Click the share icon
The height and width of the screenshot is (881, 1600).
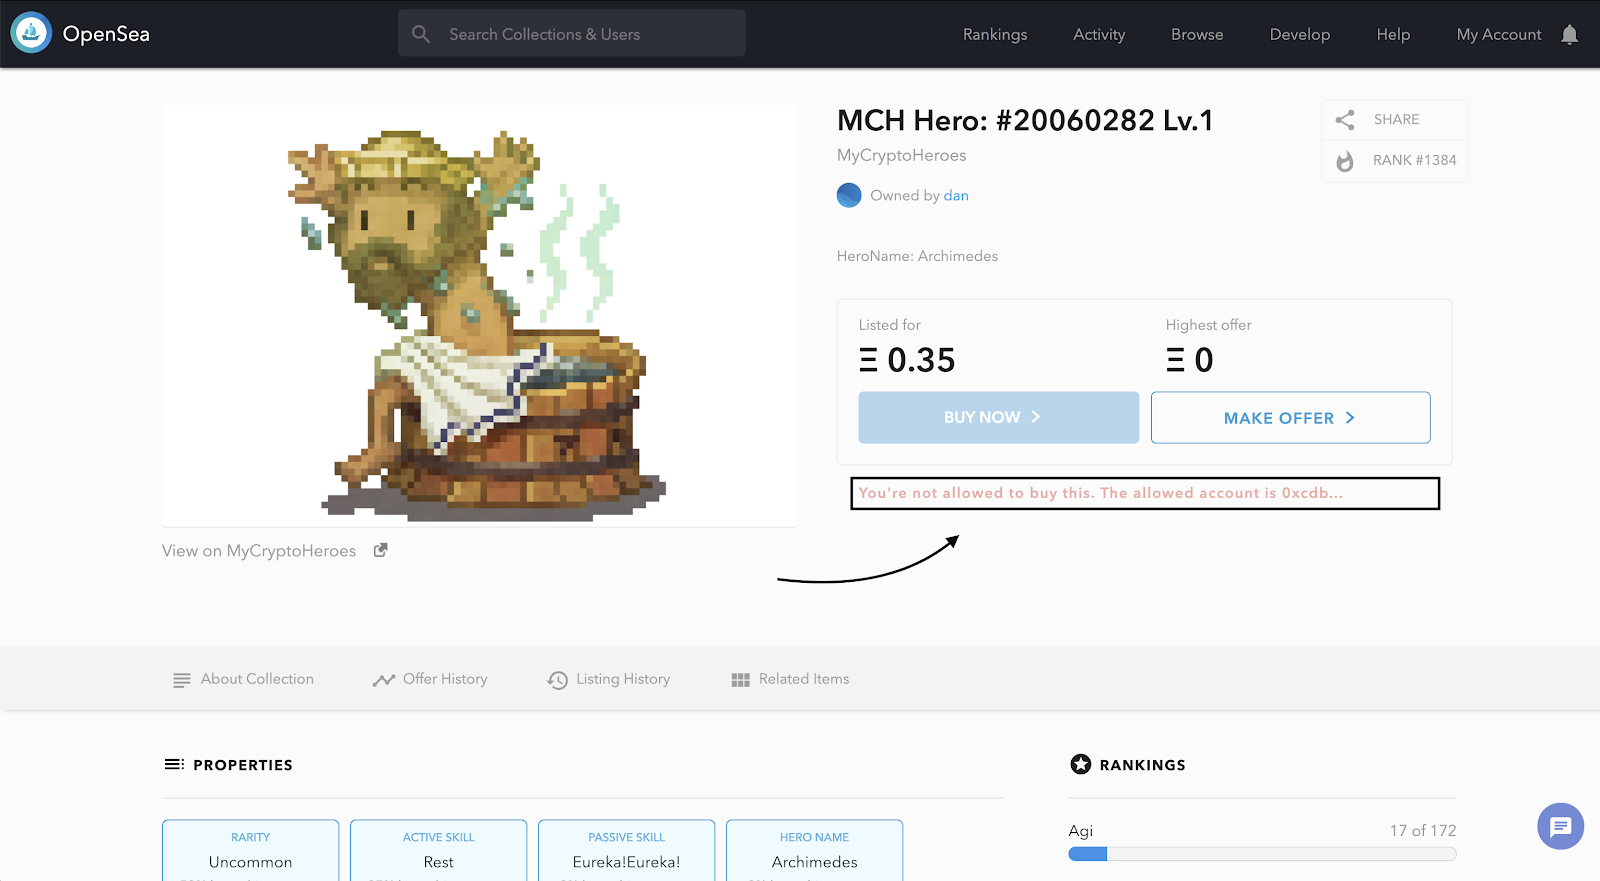pyautogui.click(x=1345, y=120)
